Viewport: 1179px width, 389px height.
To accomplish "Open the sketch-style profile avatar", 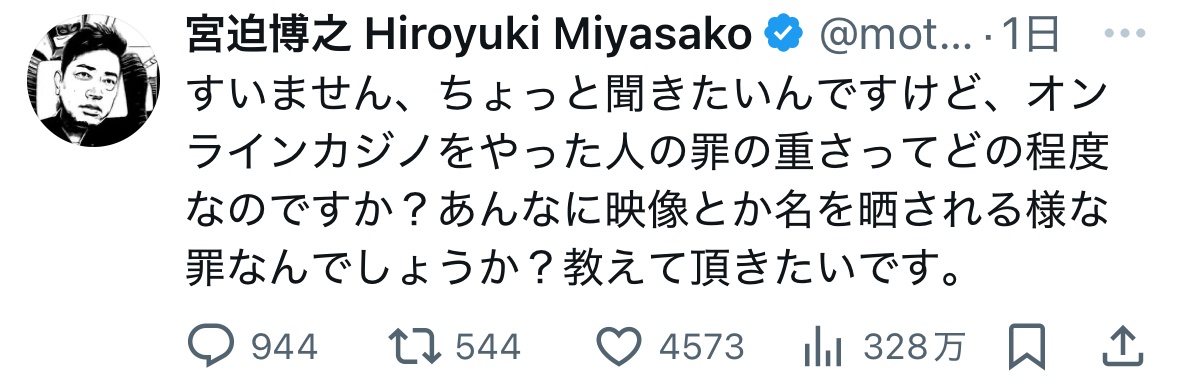I will click(94, 81).
